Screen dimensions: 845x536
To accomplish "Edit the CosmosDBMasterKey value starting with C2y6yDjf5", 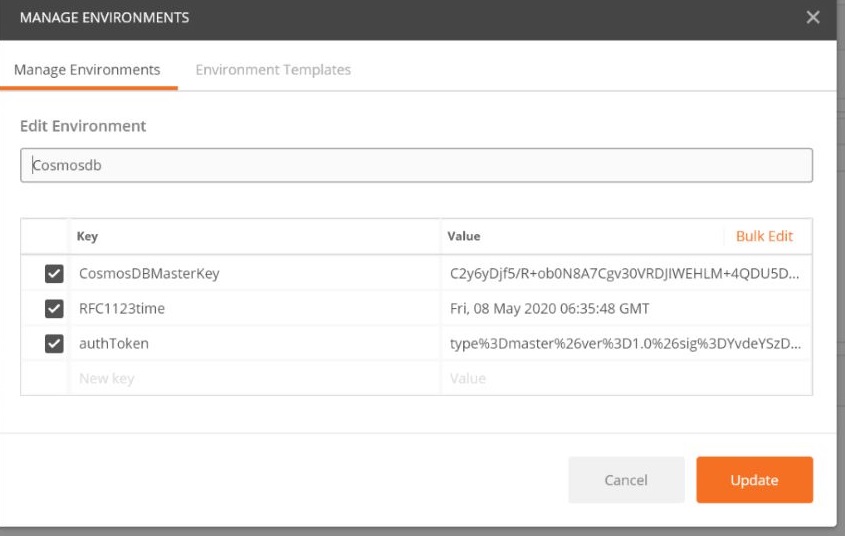I will (x=626, y=273).
